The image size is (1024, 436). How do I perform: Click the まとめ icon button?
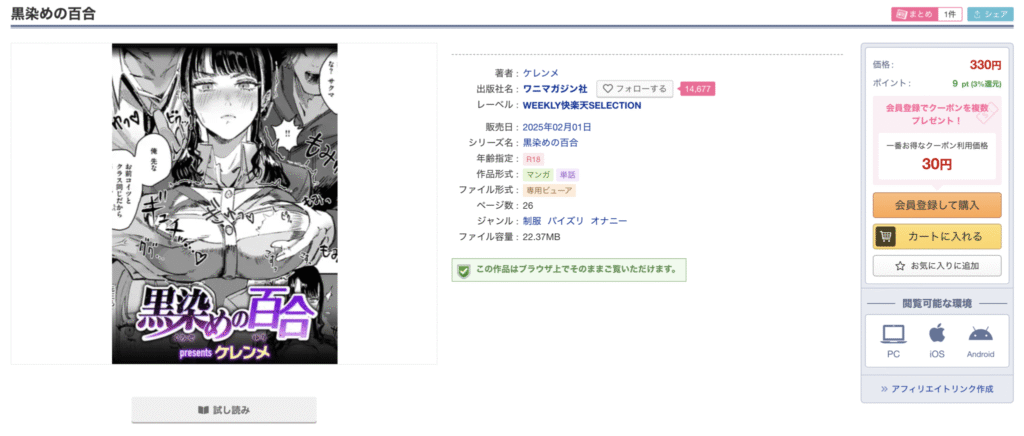tap(914, 14)
